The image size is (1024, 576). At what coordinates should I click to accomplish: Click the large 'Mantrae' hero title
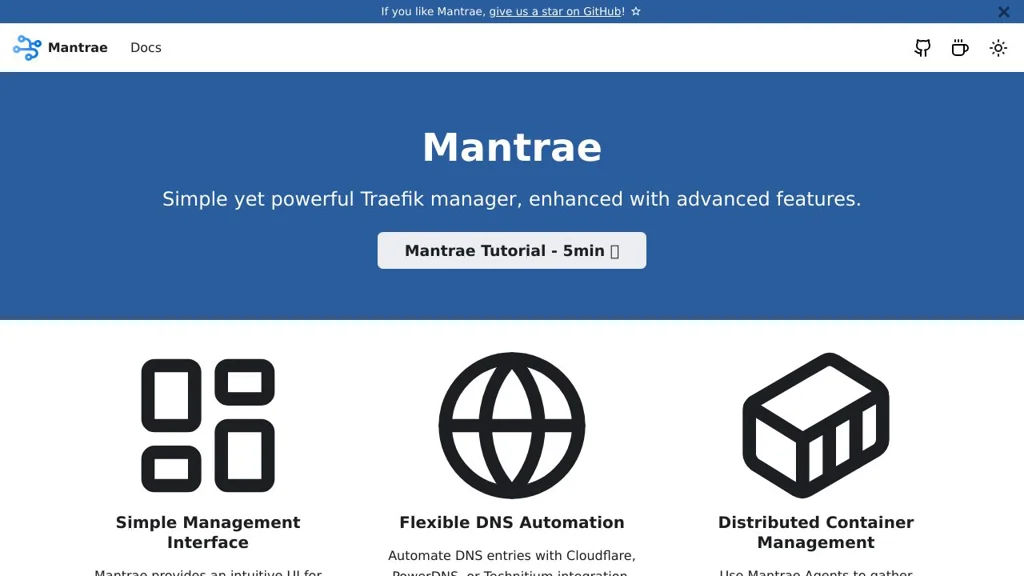click(x=512, y=148)
